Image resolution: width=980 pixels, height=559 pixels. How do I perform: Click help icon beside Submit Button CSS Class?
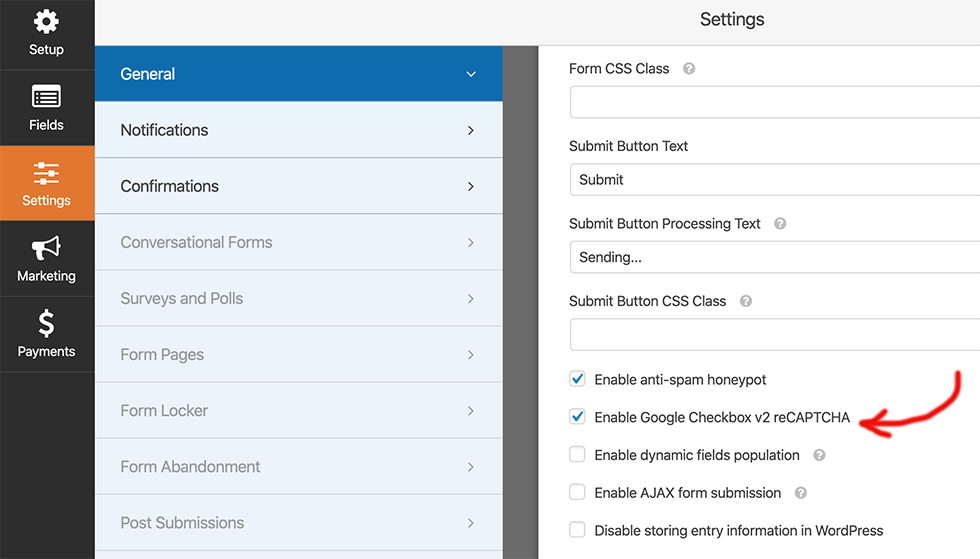[x=745, y=301]
